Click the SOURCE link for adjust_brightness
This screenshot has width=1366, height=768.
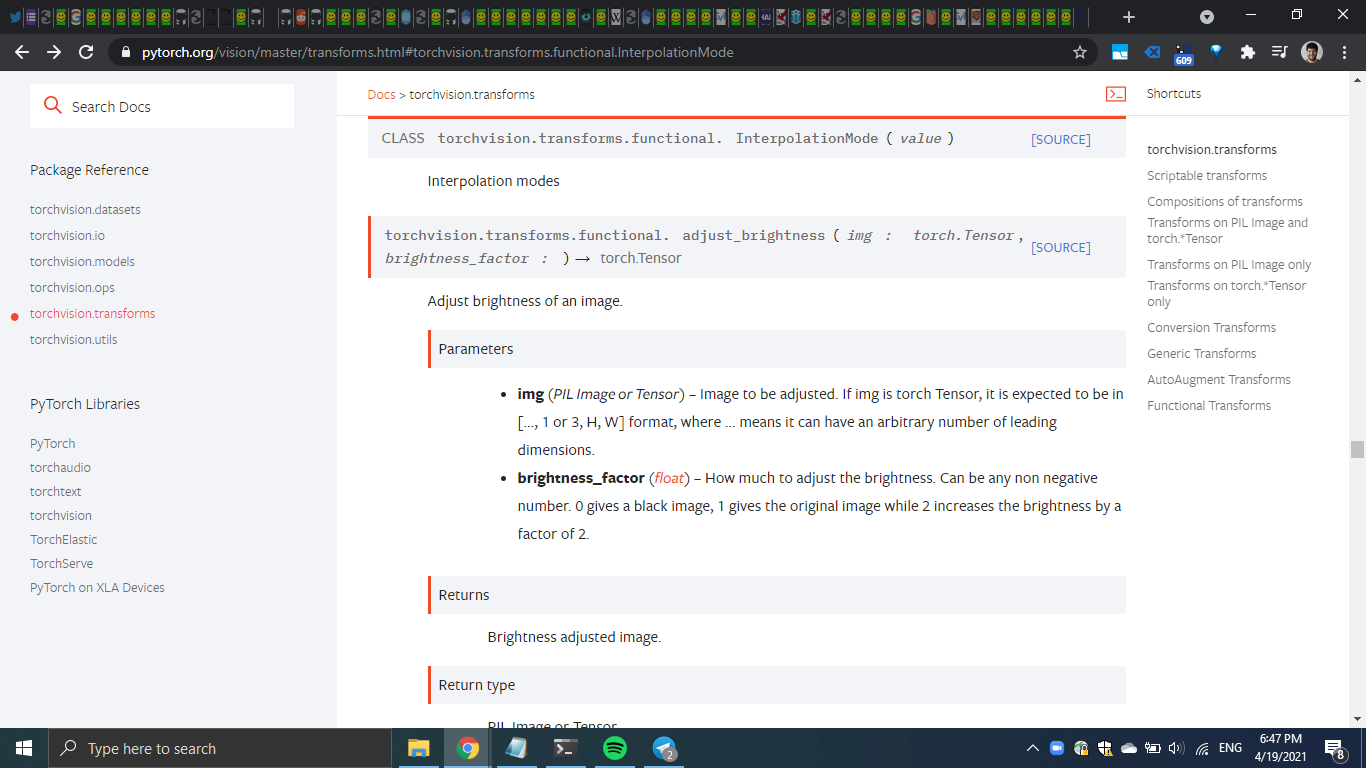pyautogui.click(x=1060, y=247)
